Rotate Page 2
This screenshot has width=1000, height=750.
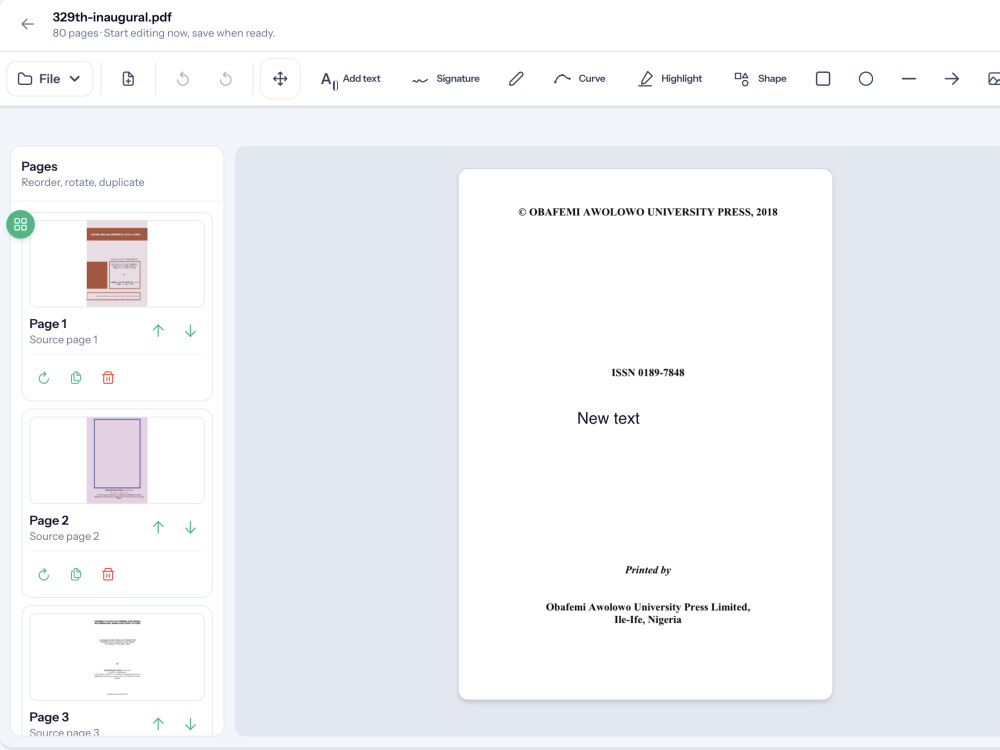(43, 575)
